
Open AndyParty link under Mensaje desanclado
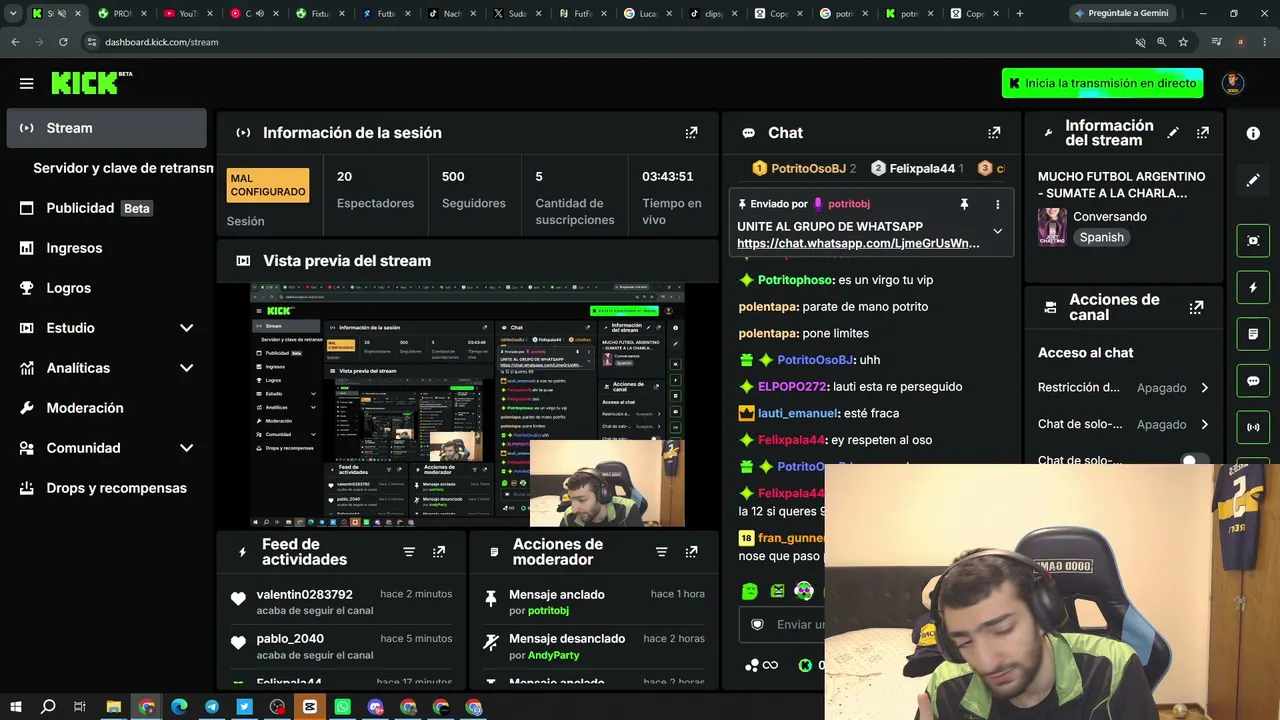[554, 655]
